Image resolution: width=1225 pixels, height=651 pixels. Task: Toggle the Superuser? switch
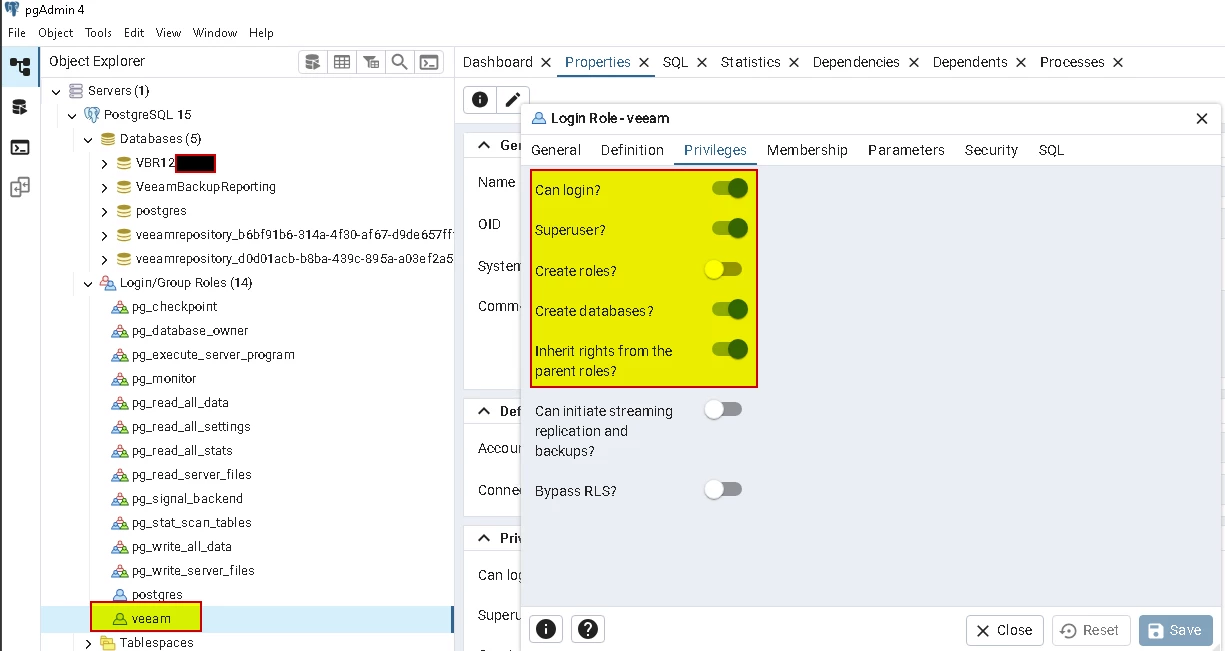729,229
